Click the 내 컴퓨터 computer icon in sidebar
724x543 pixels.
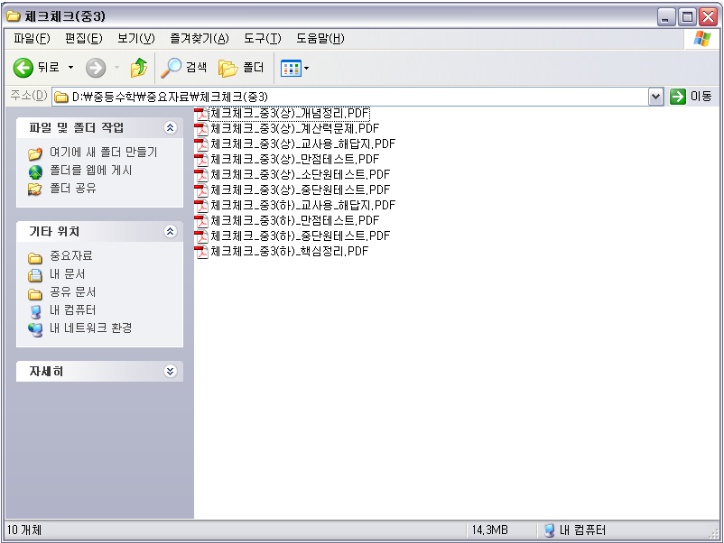point(35,312)
